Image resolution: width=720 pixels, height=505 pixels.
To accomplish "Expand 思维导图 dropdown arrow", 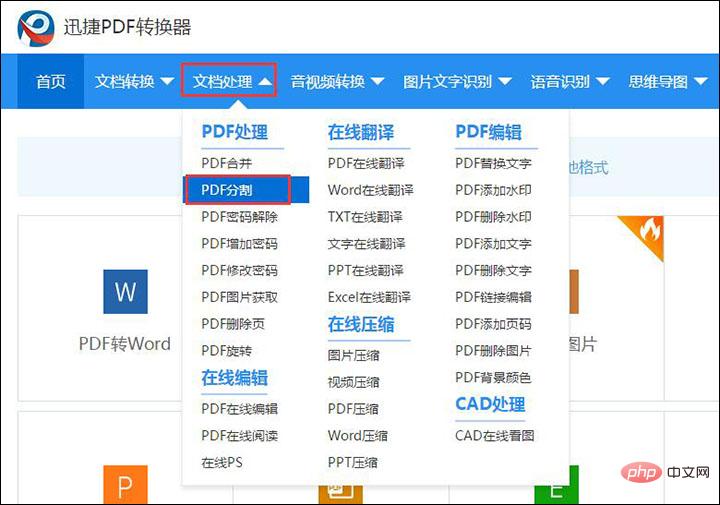I will click(x=700, y=82).
